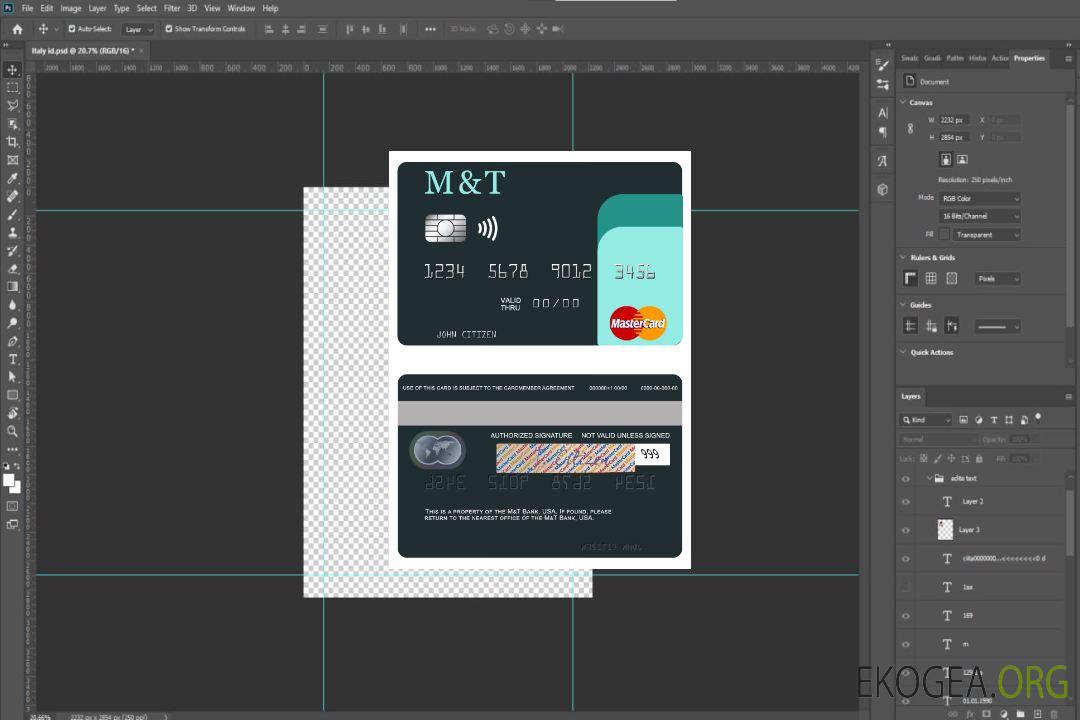This screenshot has width=1080, height=720.
Task: Open the Character panel icon
Action: (883, 112)
